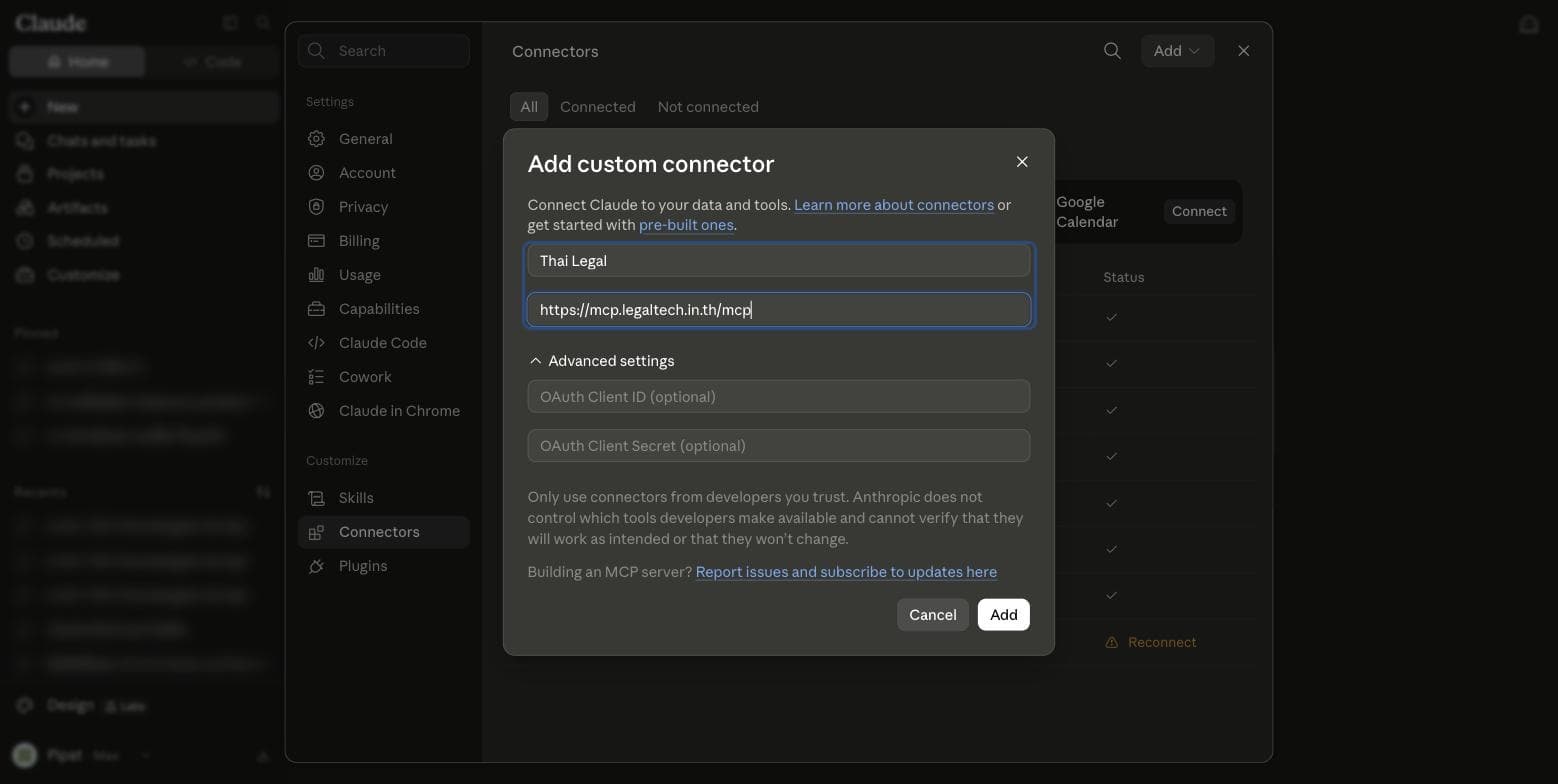1558x784 pixels.
Task: Open Artifacts in Claude sidebar
Action: click(144, 208)
